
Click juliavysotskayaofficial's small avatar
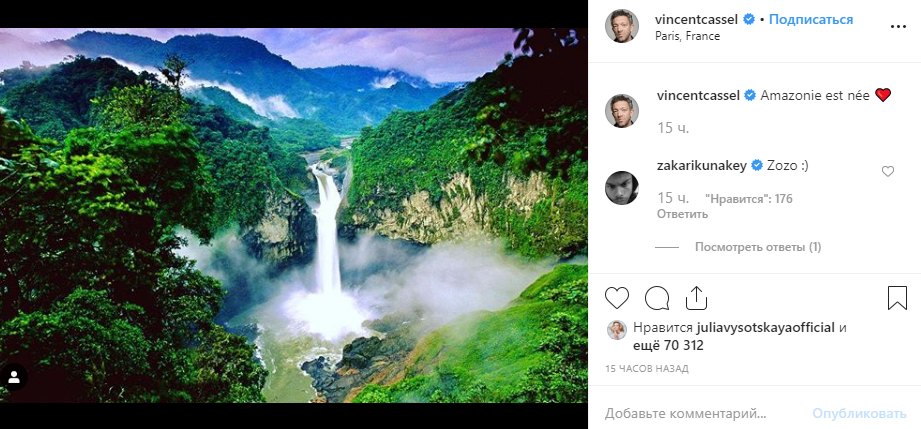click(x=617, y=330)
